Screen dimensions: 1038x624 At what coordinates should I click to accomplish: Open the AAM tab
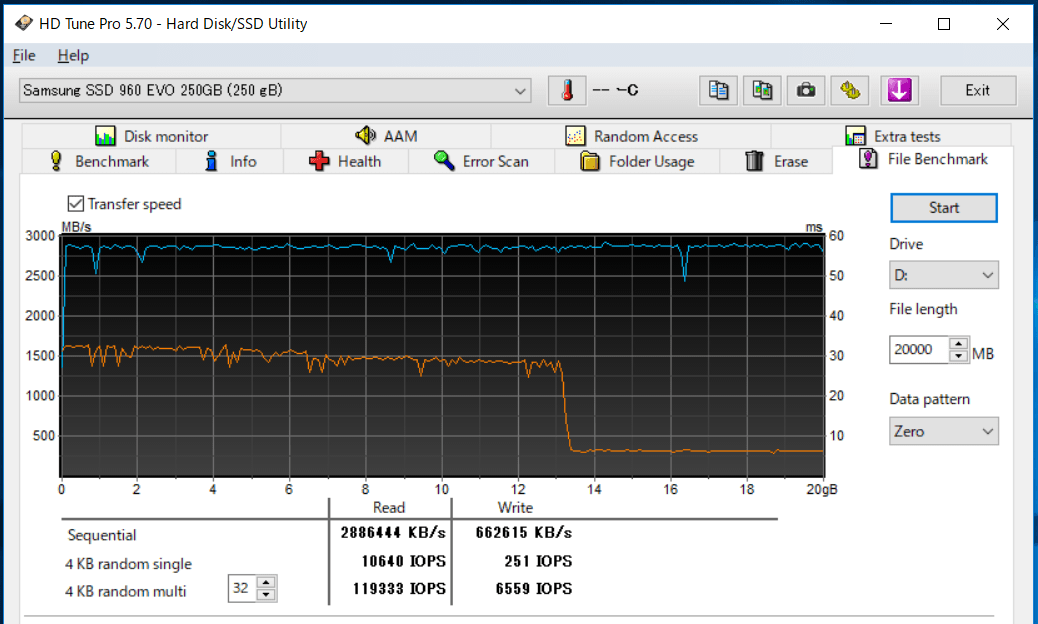(x=386, y=136)
